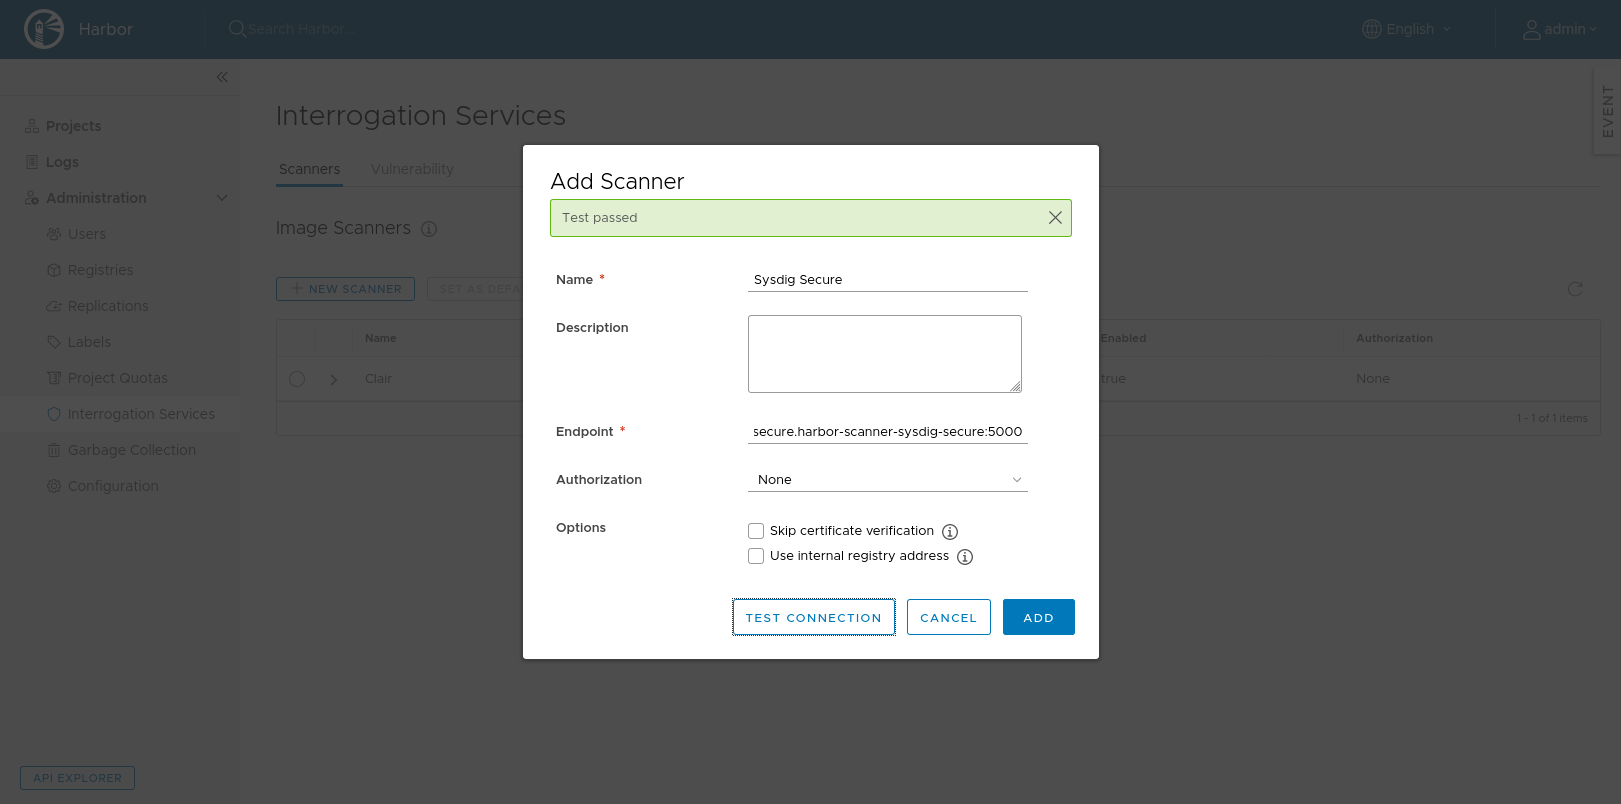
Task: Click the Labels tag icon
Action: click(x=54, y=342)
